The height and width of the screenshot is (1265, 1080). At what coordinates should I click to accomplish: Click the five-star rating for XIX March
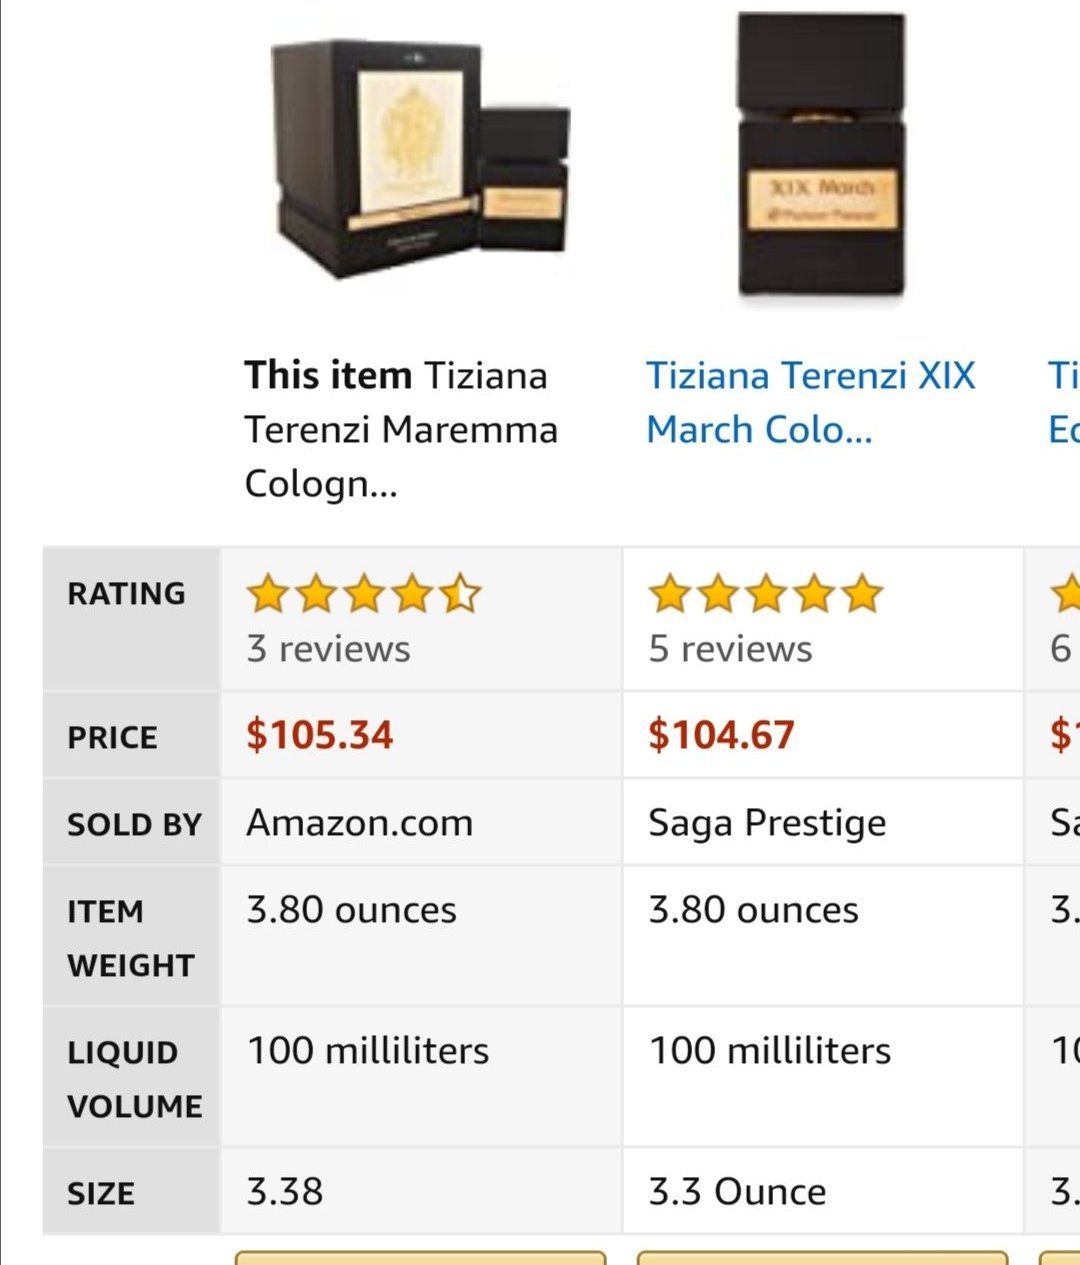click(766, 594)
